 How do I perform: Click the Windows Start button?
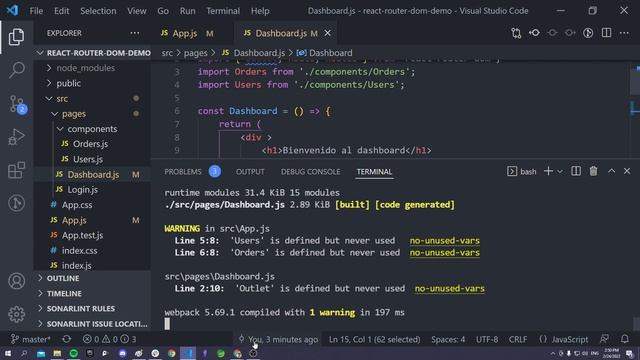7,353
